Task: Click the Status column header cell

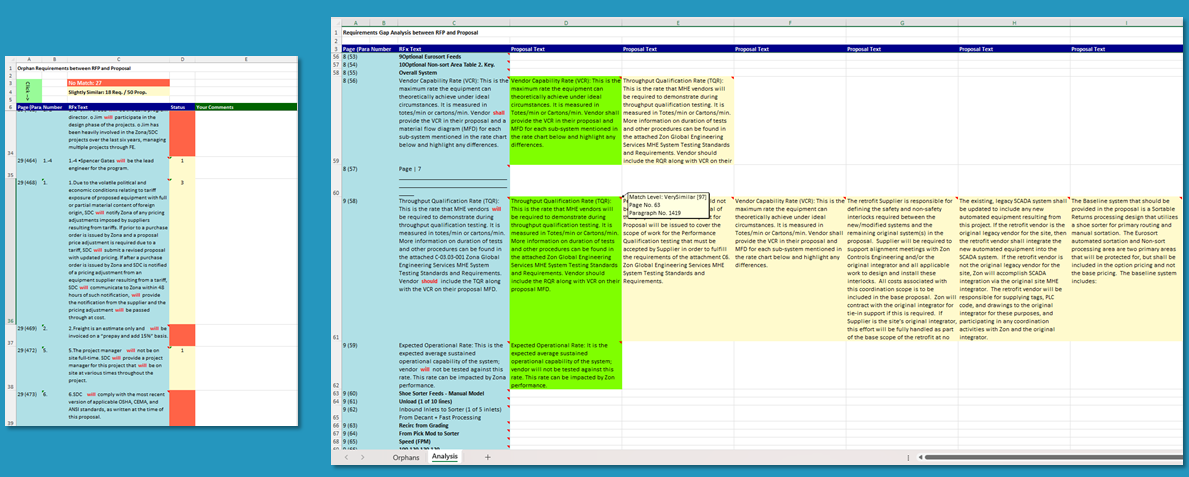Action: (x=181, y=107)
